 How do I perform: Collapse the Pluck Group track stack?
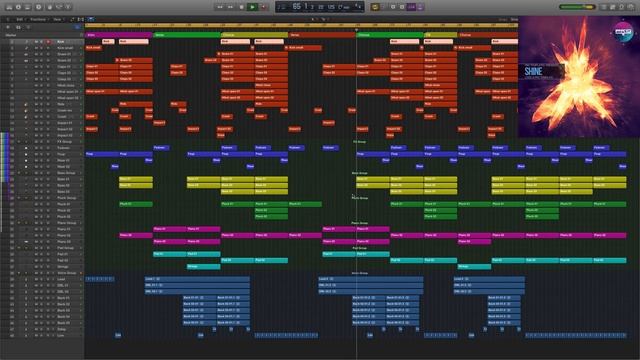(x=19, y=198)
